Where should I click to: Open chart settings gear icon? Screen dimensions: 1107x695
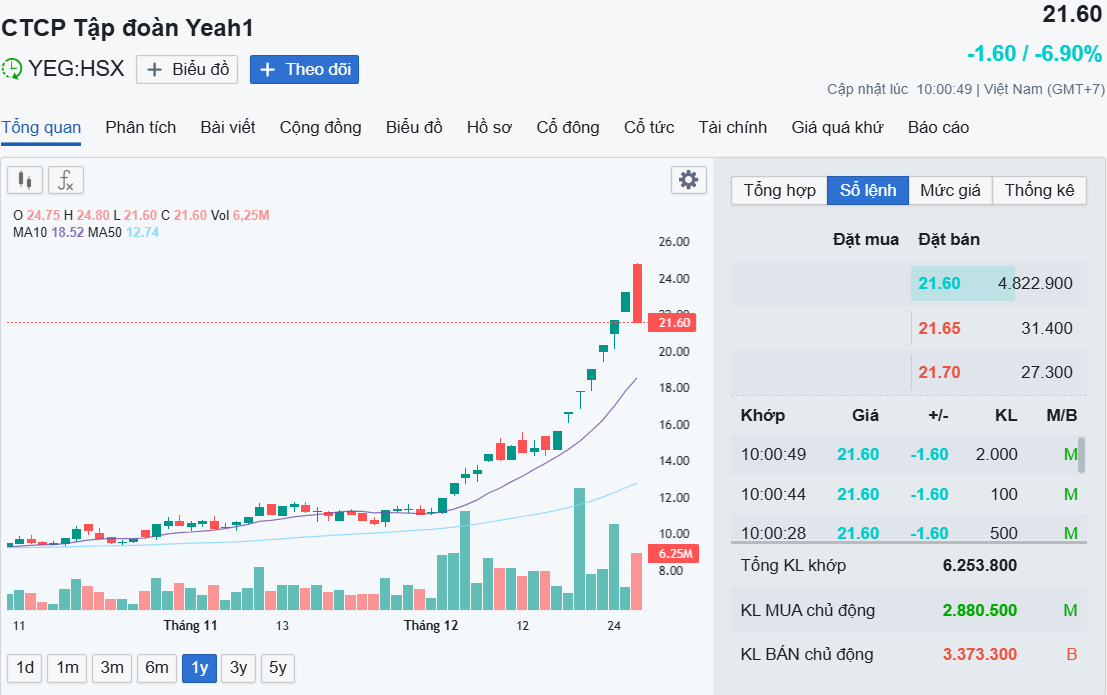(x=688, y=180)
